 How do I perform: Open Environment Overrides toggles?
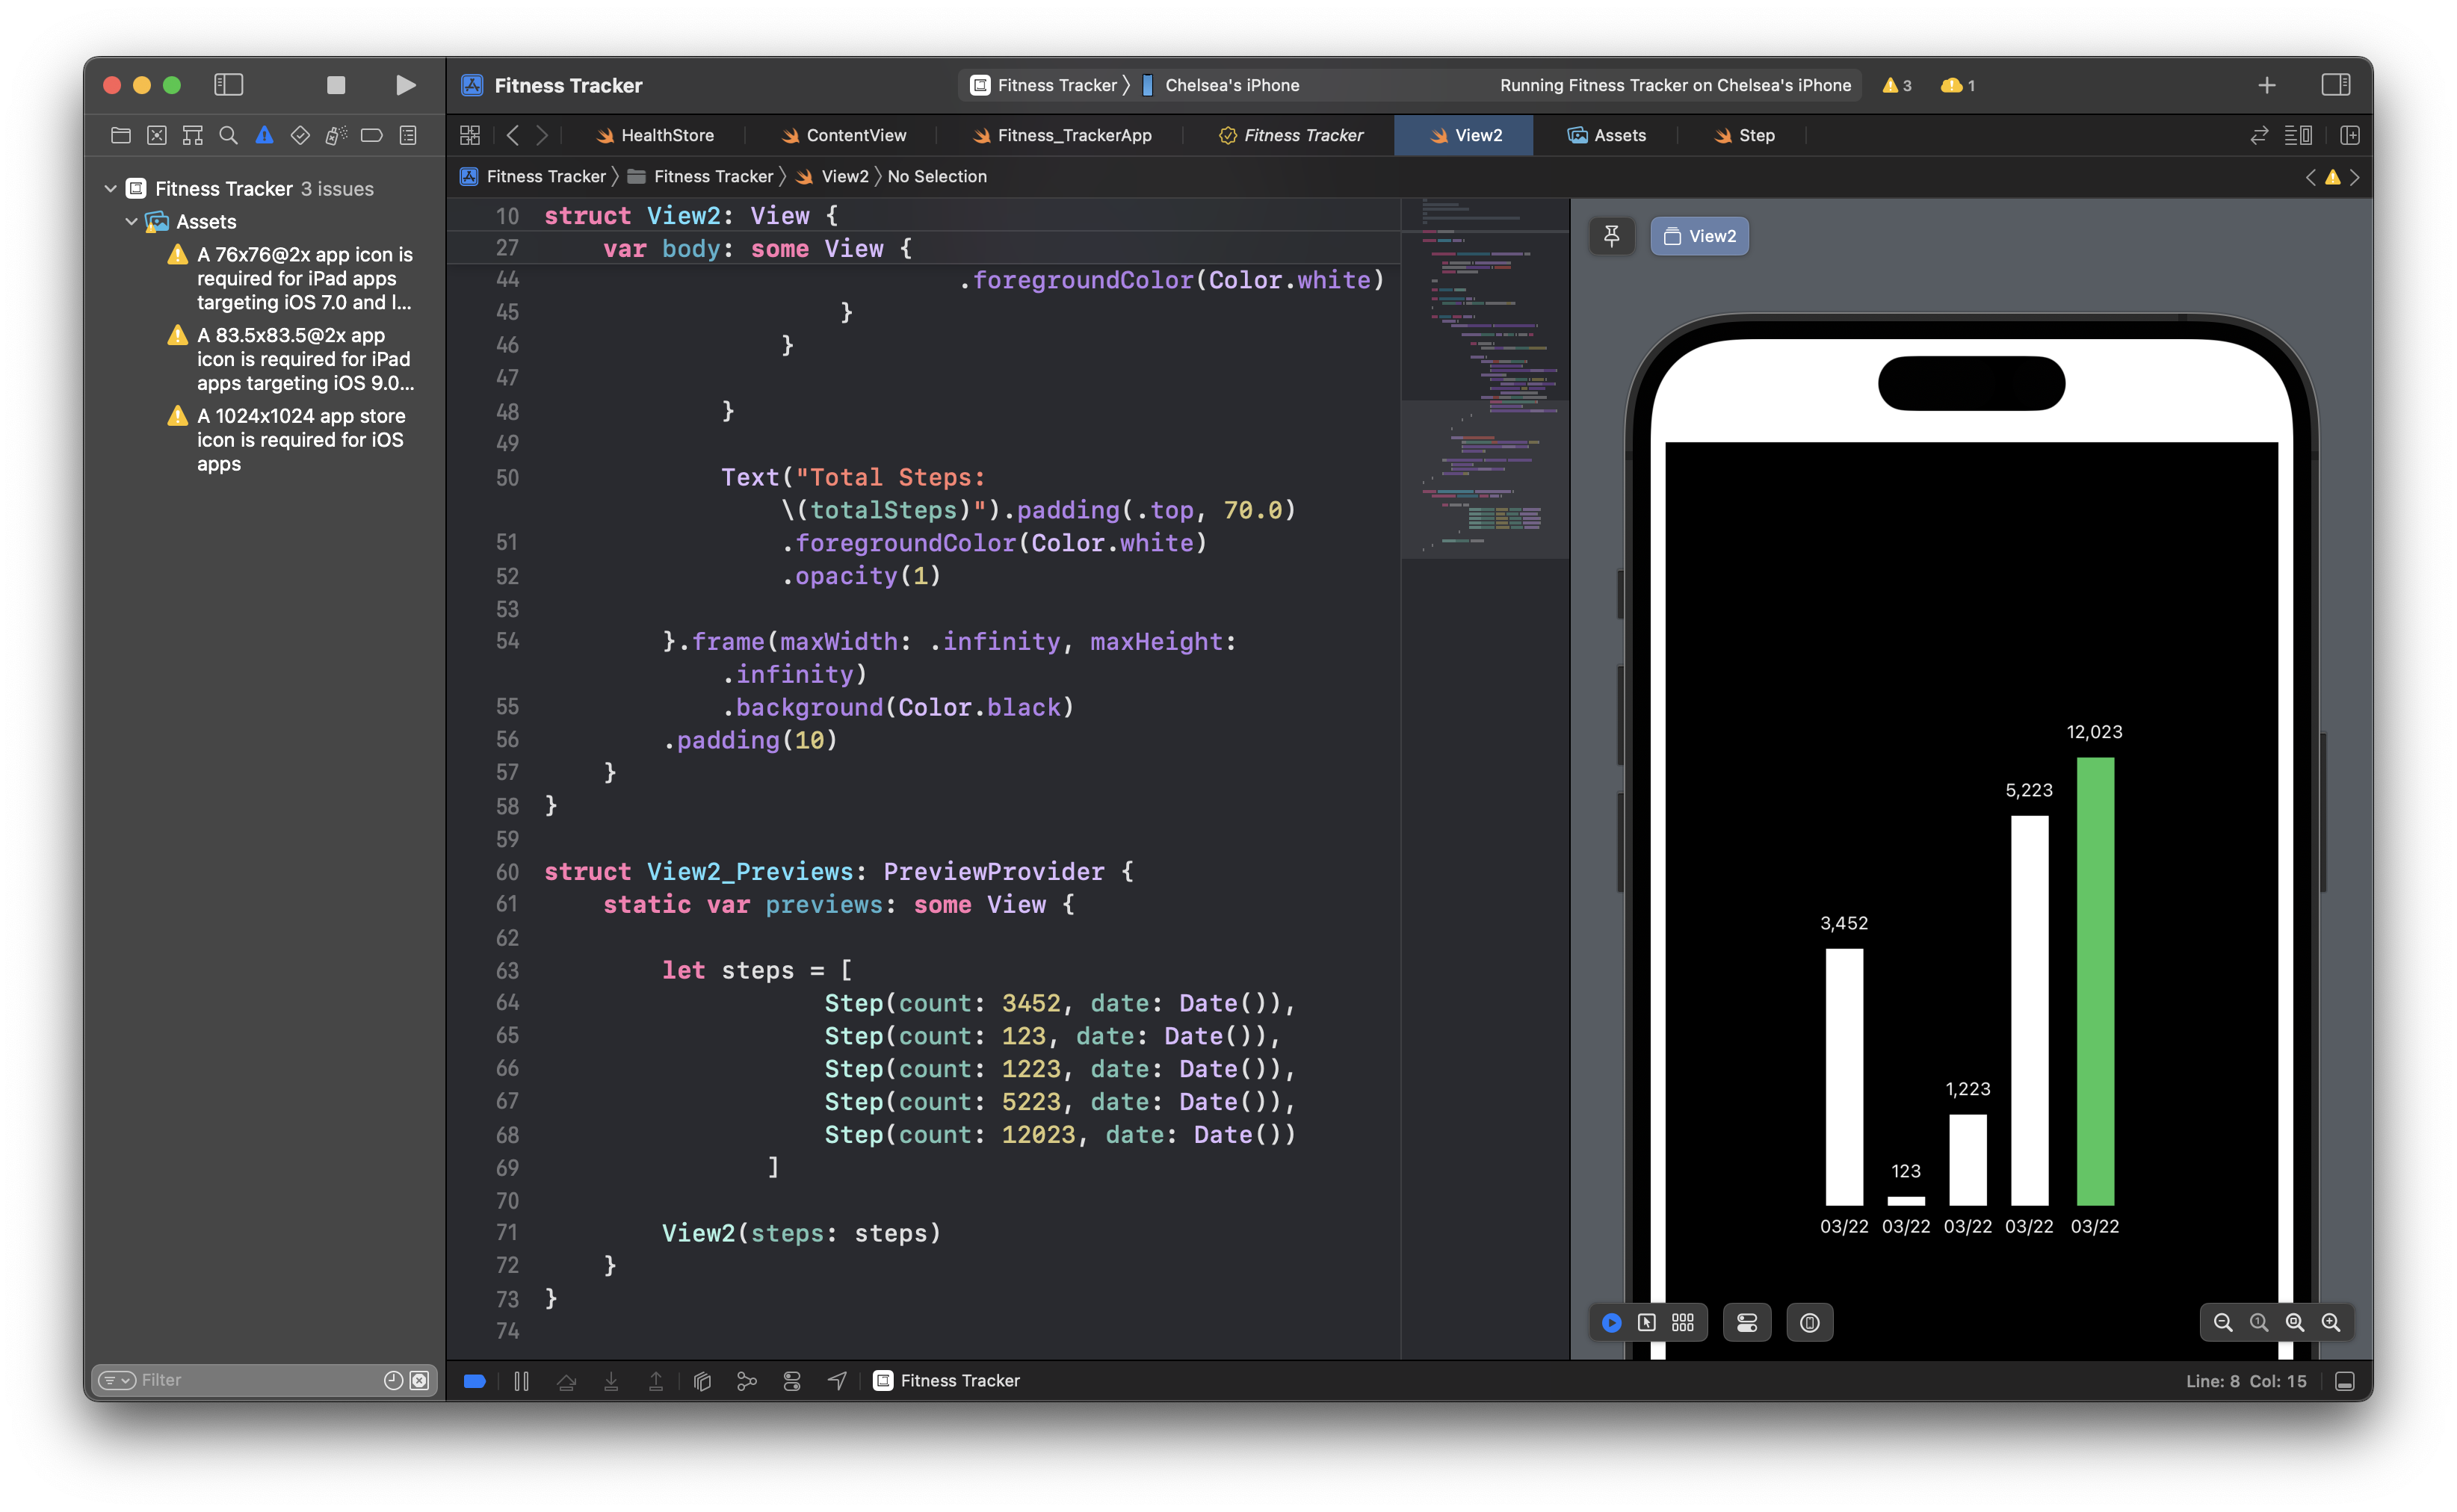tap(792, 1380)
